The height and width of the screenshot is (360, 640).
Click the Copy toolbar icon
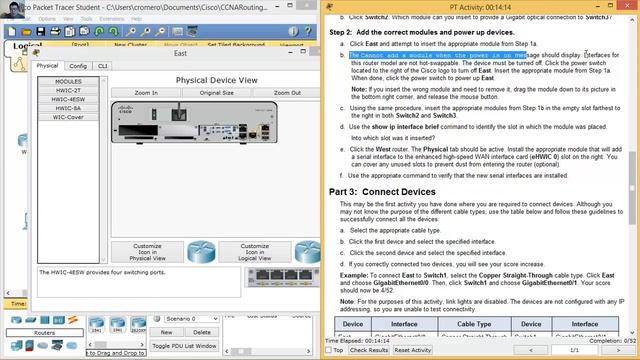tap(70, 31)
